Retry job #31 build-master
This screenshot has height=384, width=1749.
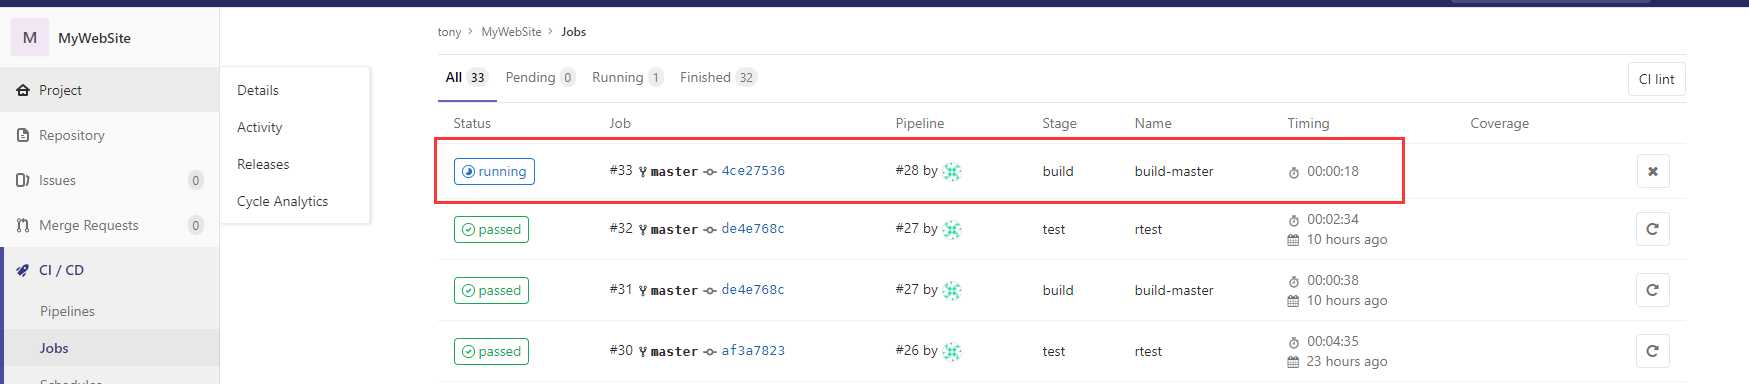pos(1653,290)
